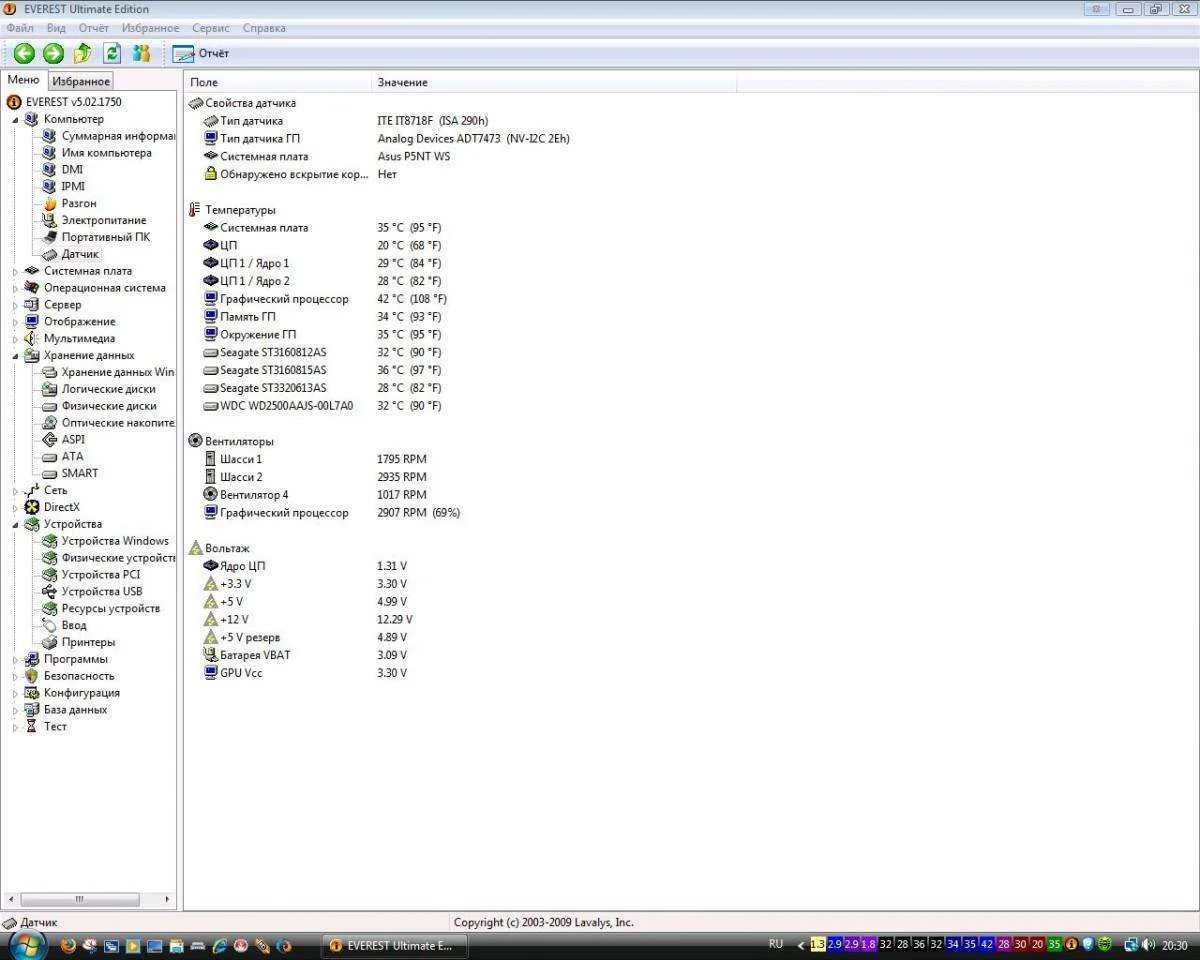The width and height of the screenshot is (1200, 960).
Task: Click the volume speaker tray icon
Action: click(1148, 944)
